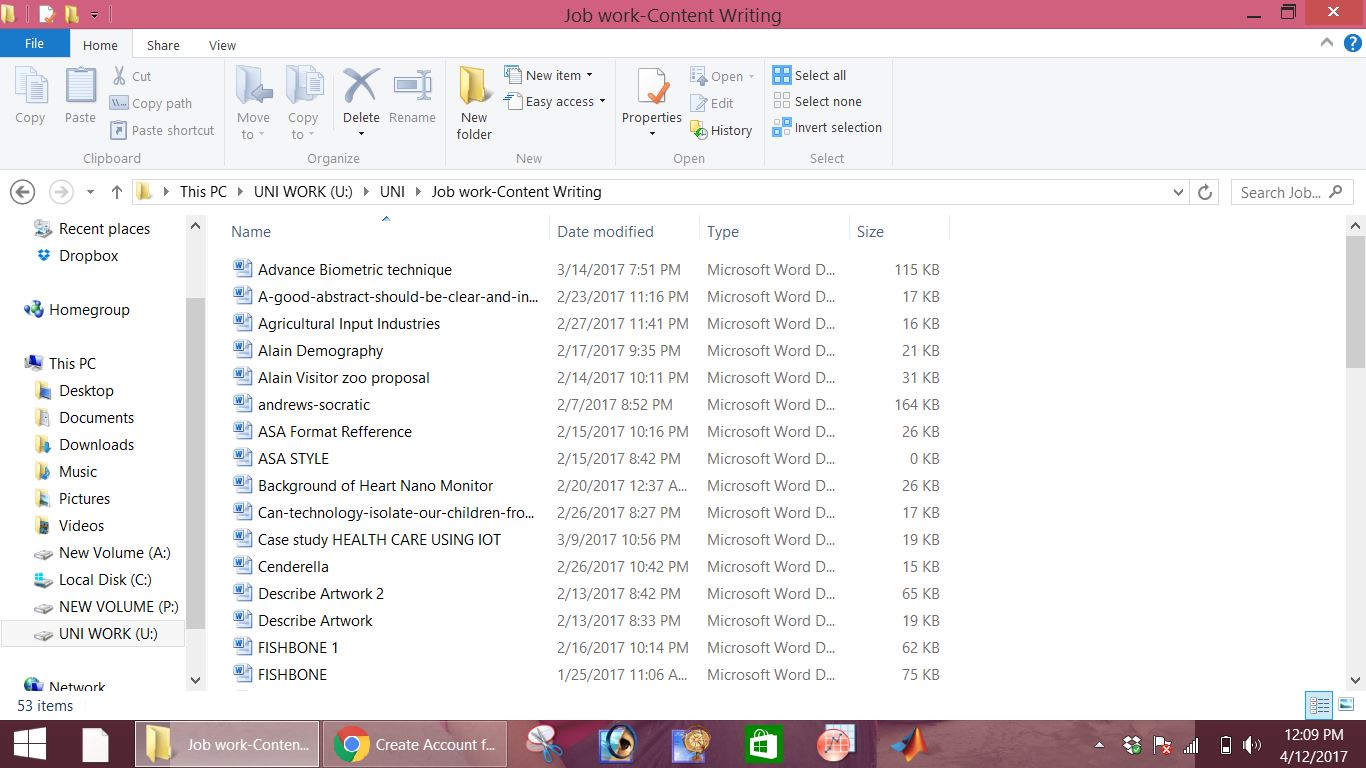This screenshot has height=768, width=1366.
Task: Click the Up one level arrow
Action: (x=117, y=192)
